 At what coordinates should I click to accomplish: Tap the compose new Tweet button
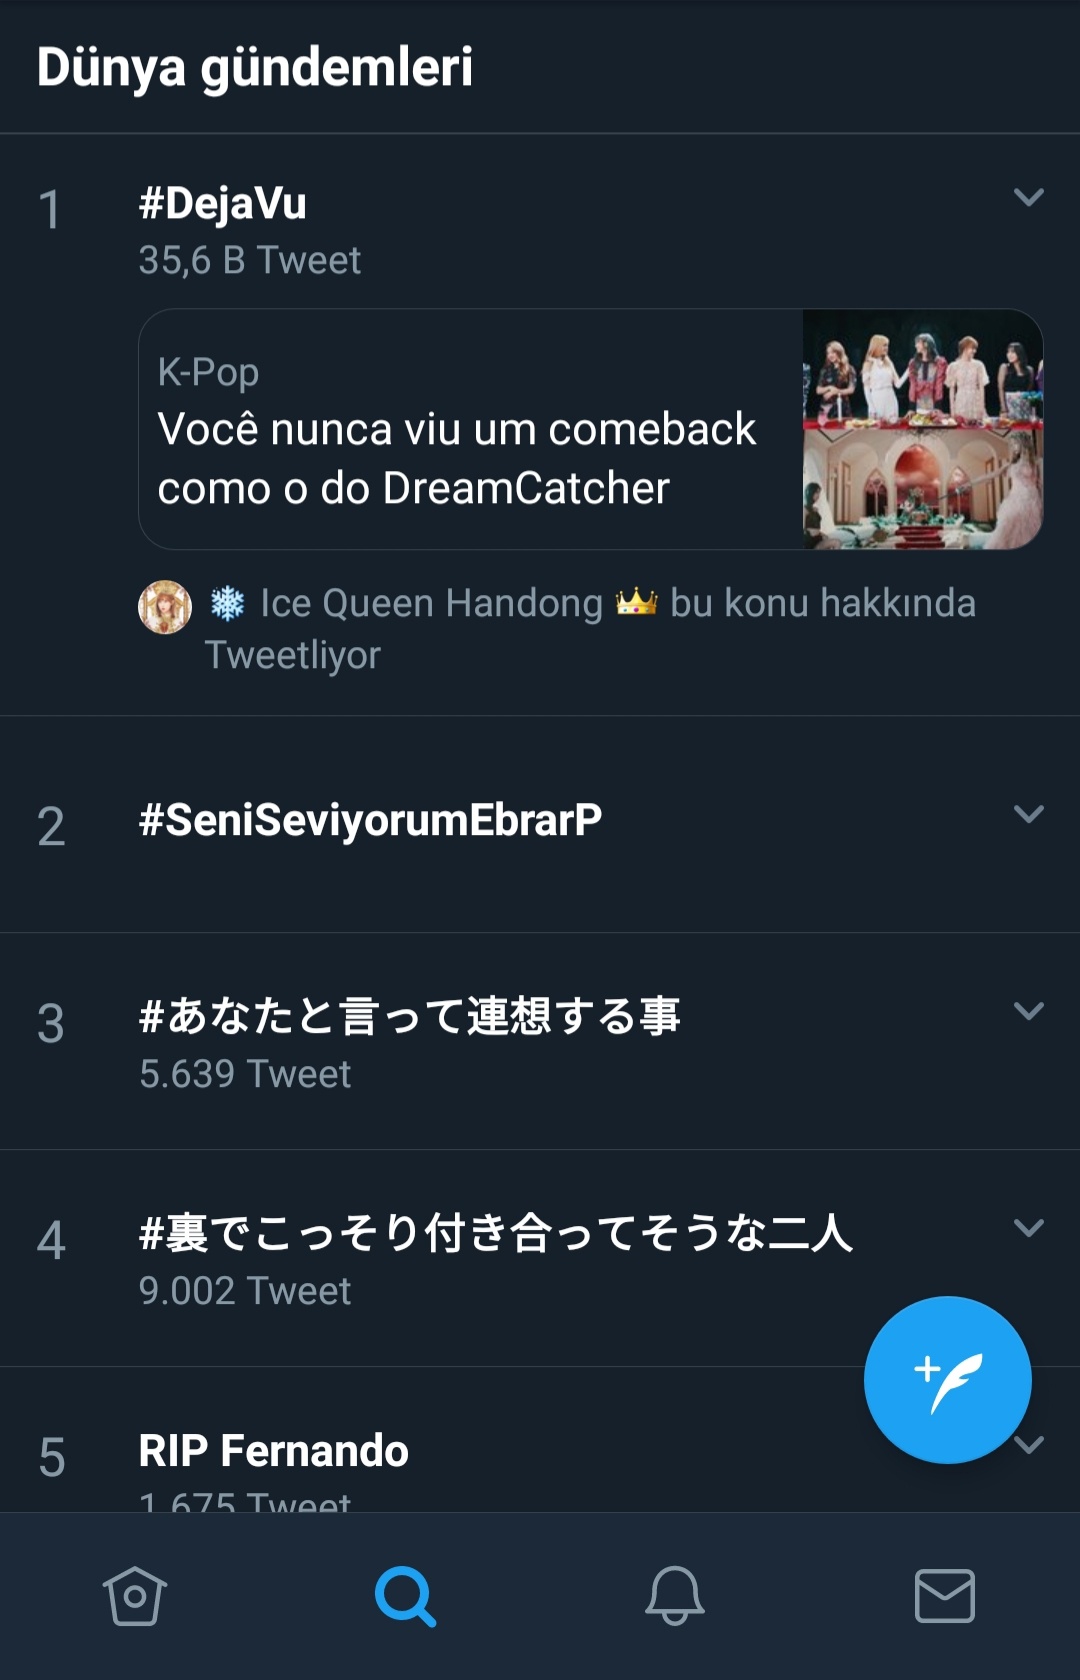(947, 1380)
